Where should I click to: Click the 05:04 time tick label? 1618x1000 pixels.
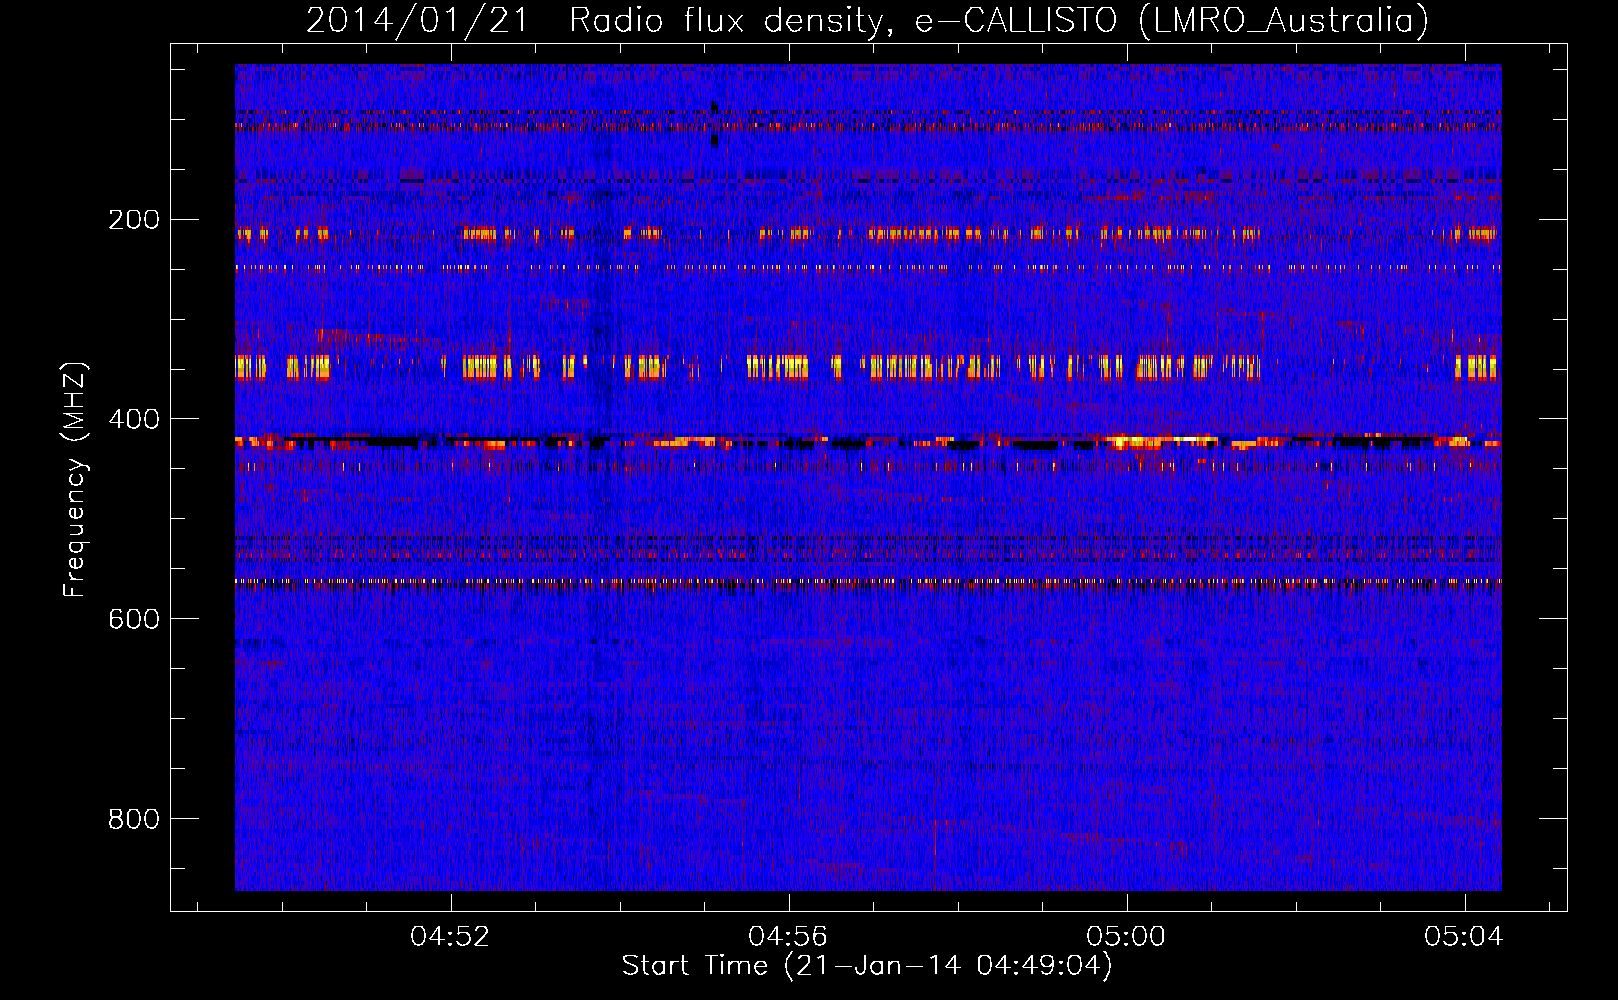[x=1464, y=937]
